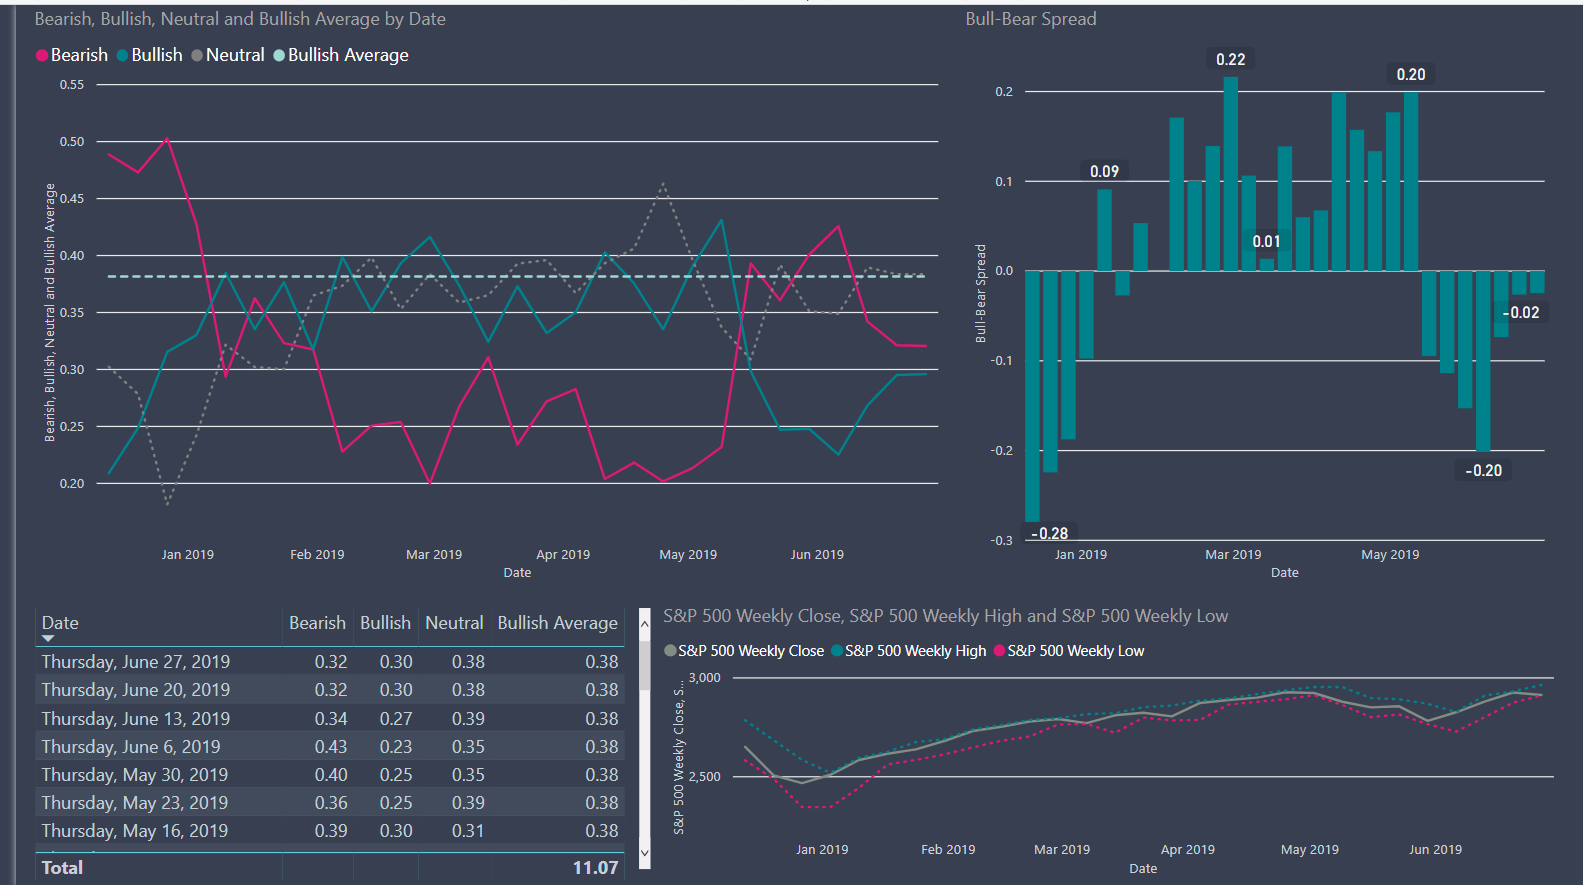Click the spread bar labeled -0.20
Viewport: 1583px width, 885px height.
(1483, 360)
